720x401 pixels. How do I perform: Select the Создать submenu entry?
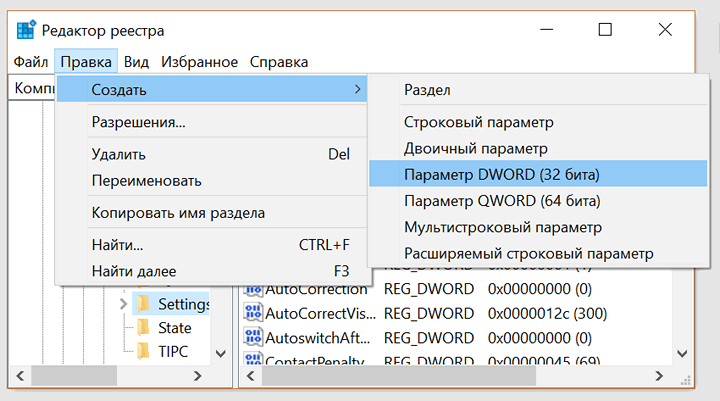pos(211,89)
